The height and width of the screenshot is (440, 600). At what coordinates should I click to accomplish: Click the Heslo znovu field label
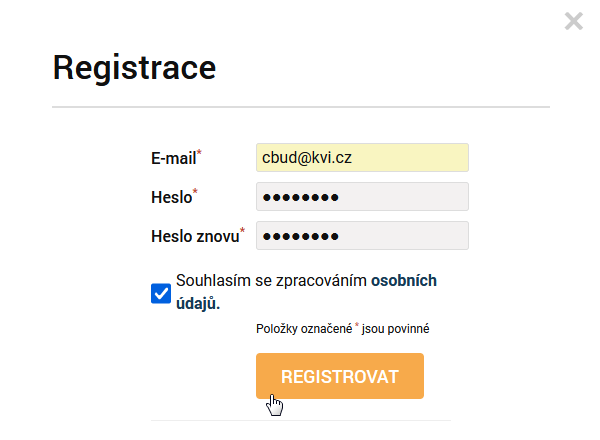coord(195,236)
